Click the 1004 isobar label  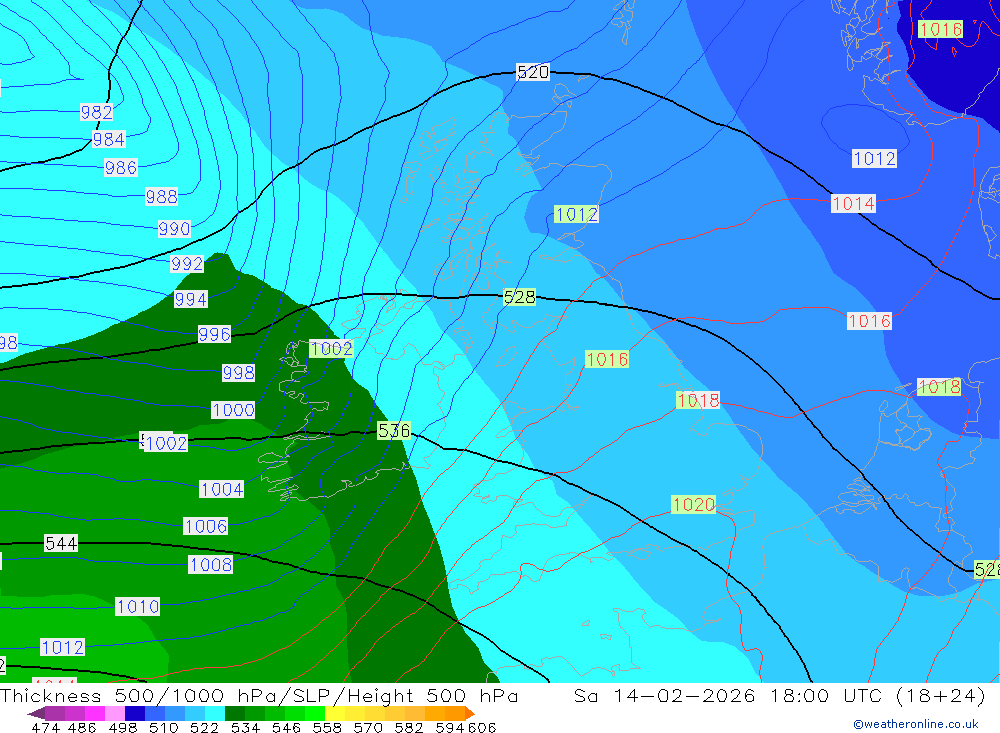click(x=222, y=489)
